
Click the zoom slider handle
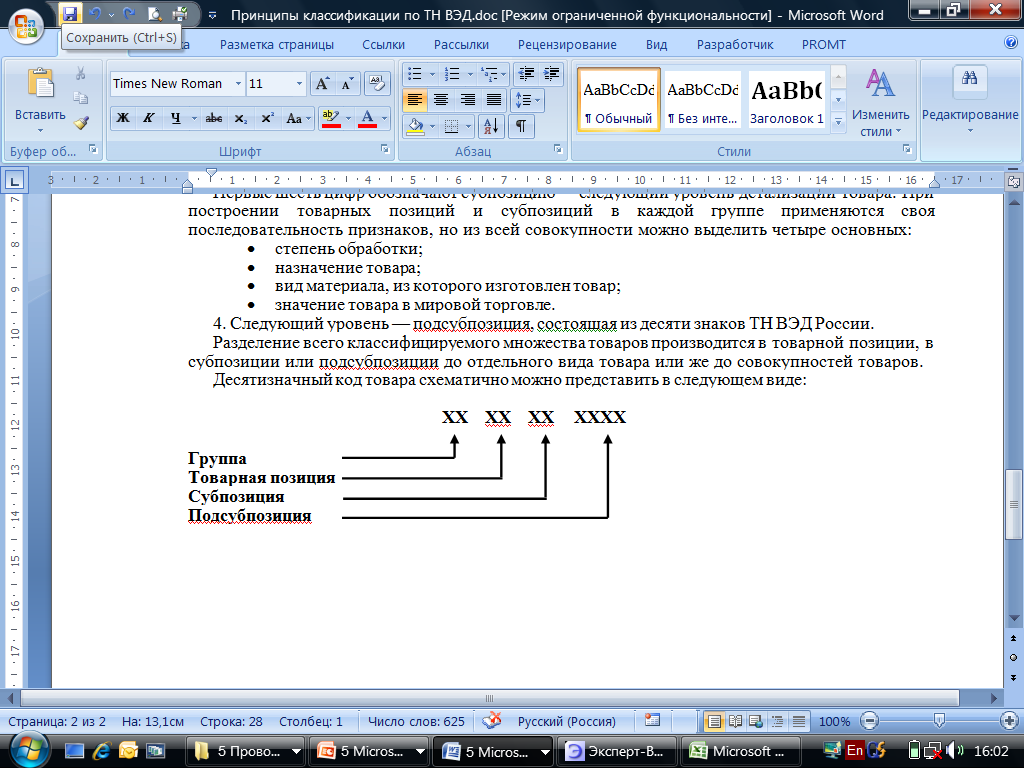(939, 720)
